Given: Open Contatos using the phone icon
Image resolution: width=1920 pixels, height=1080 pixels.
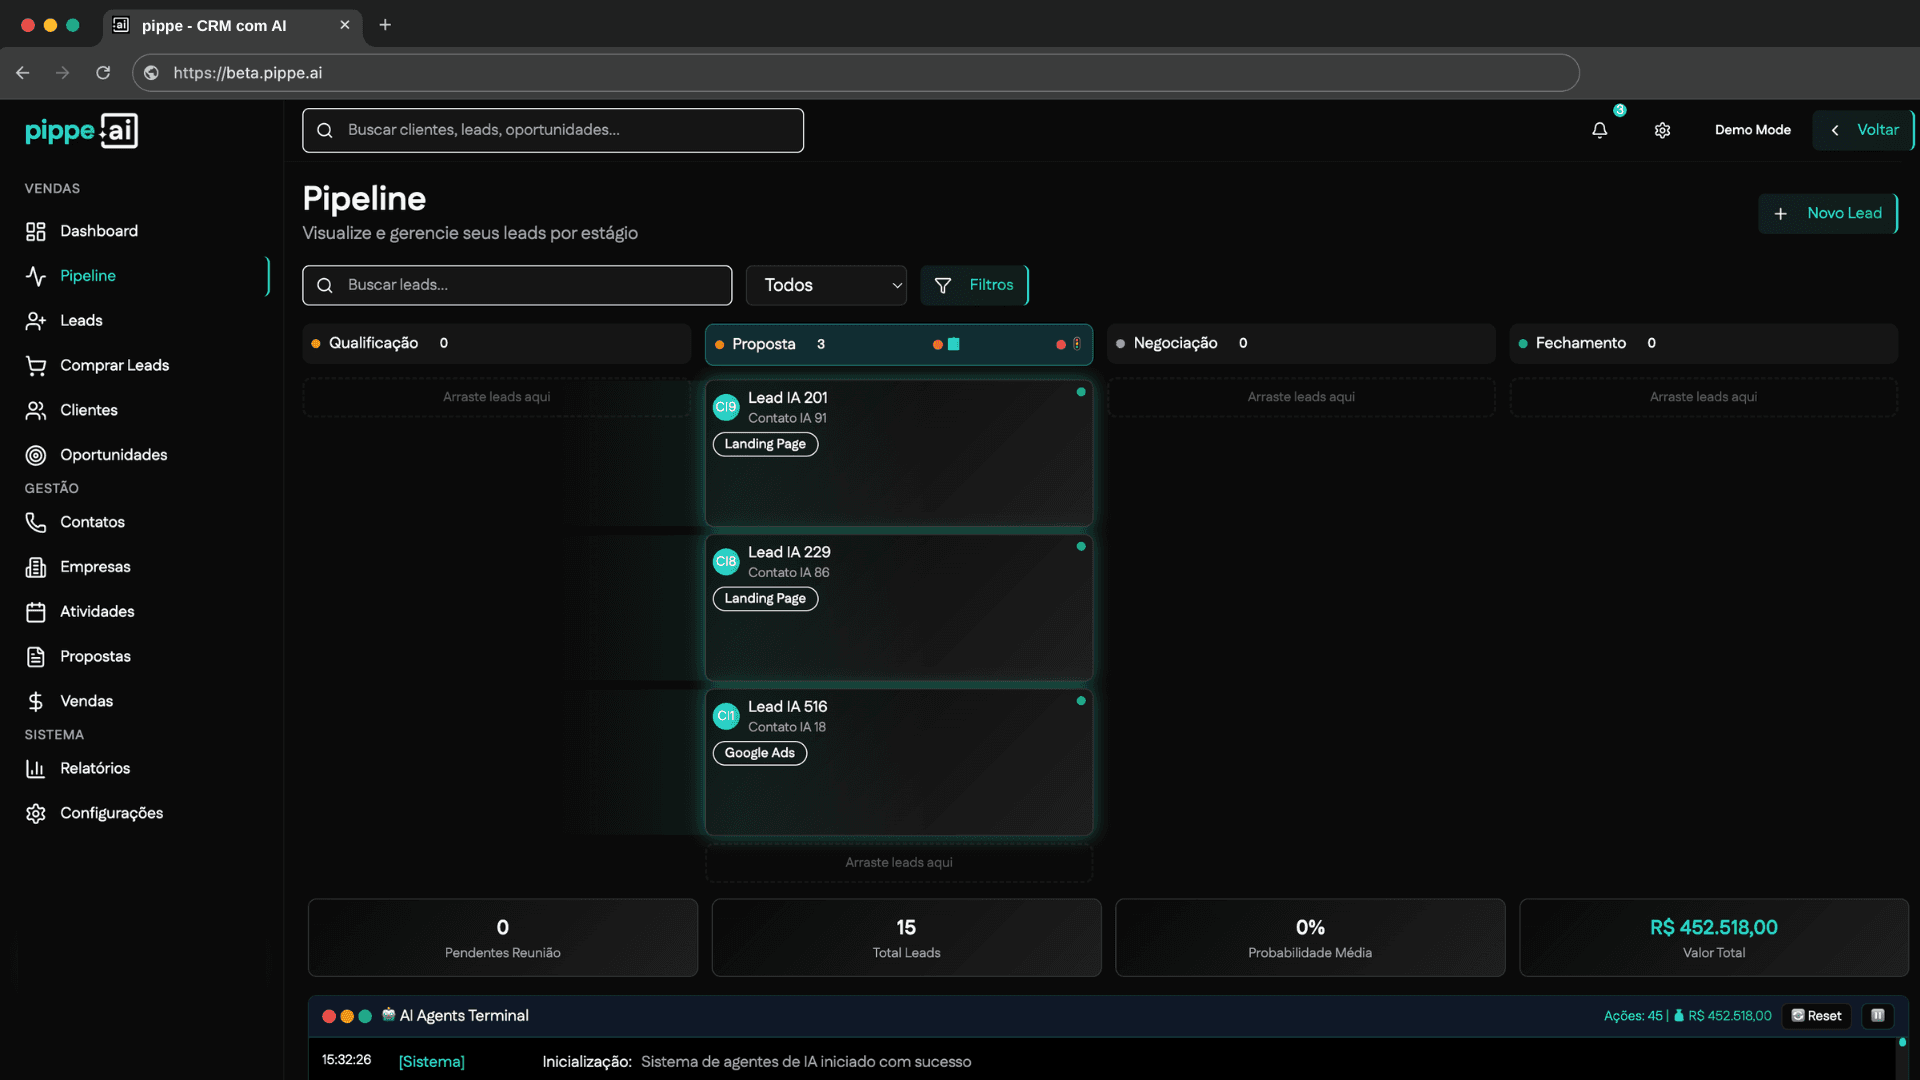Looking at the screenshot, I should click(36, 521).
